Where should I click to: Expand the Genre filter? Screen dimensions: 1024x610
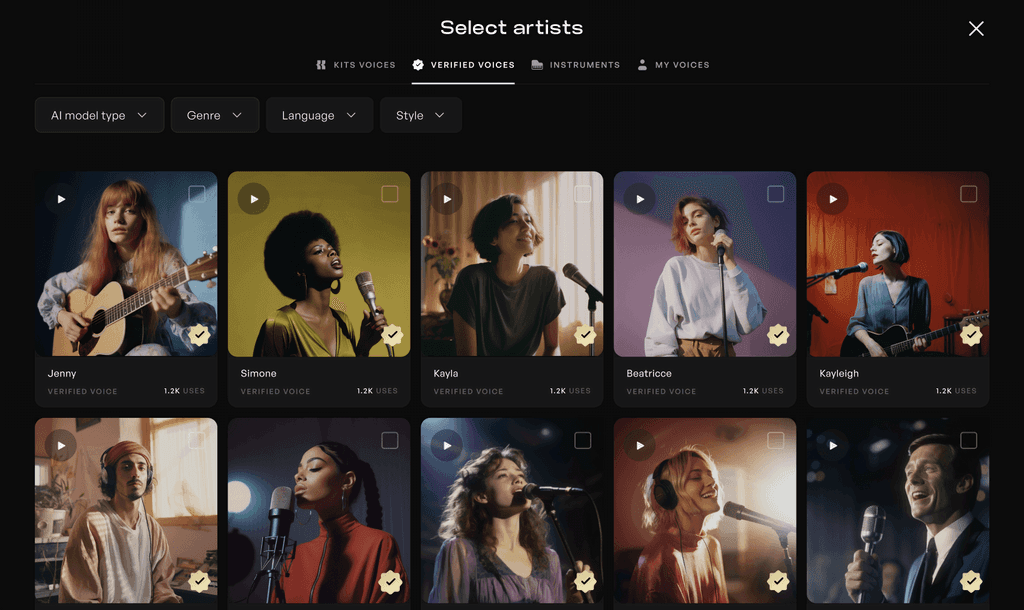(x=214, y=115)
